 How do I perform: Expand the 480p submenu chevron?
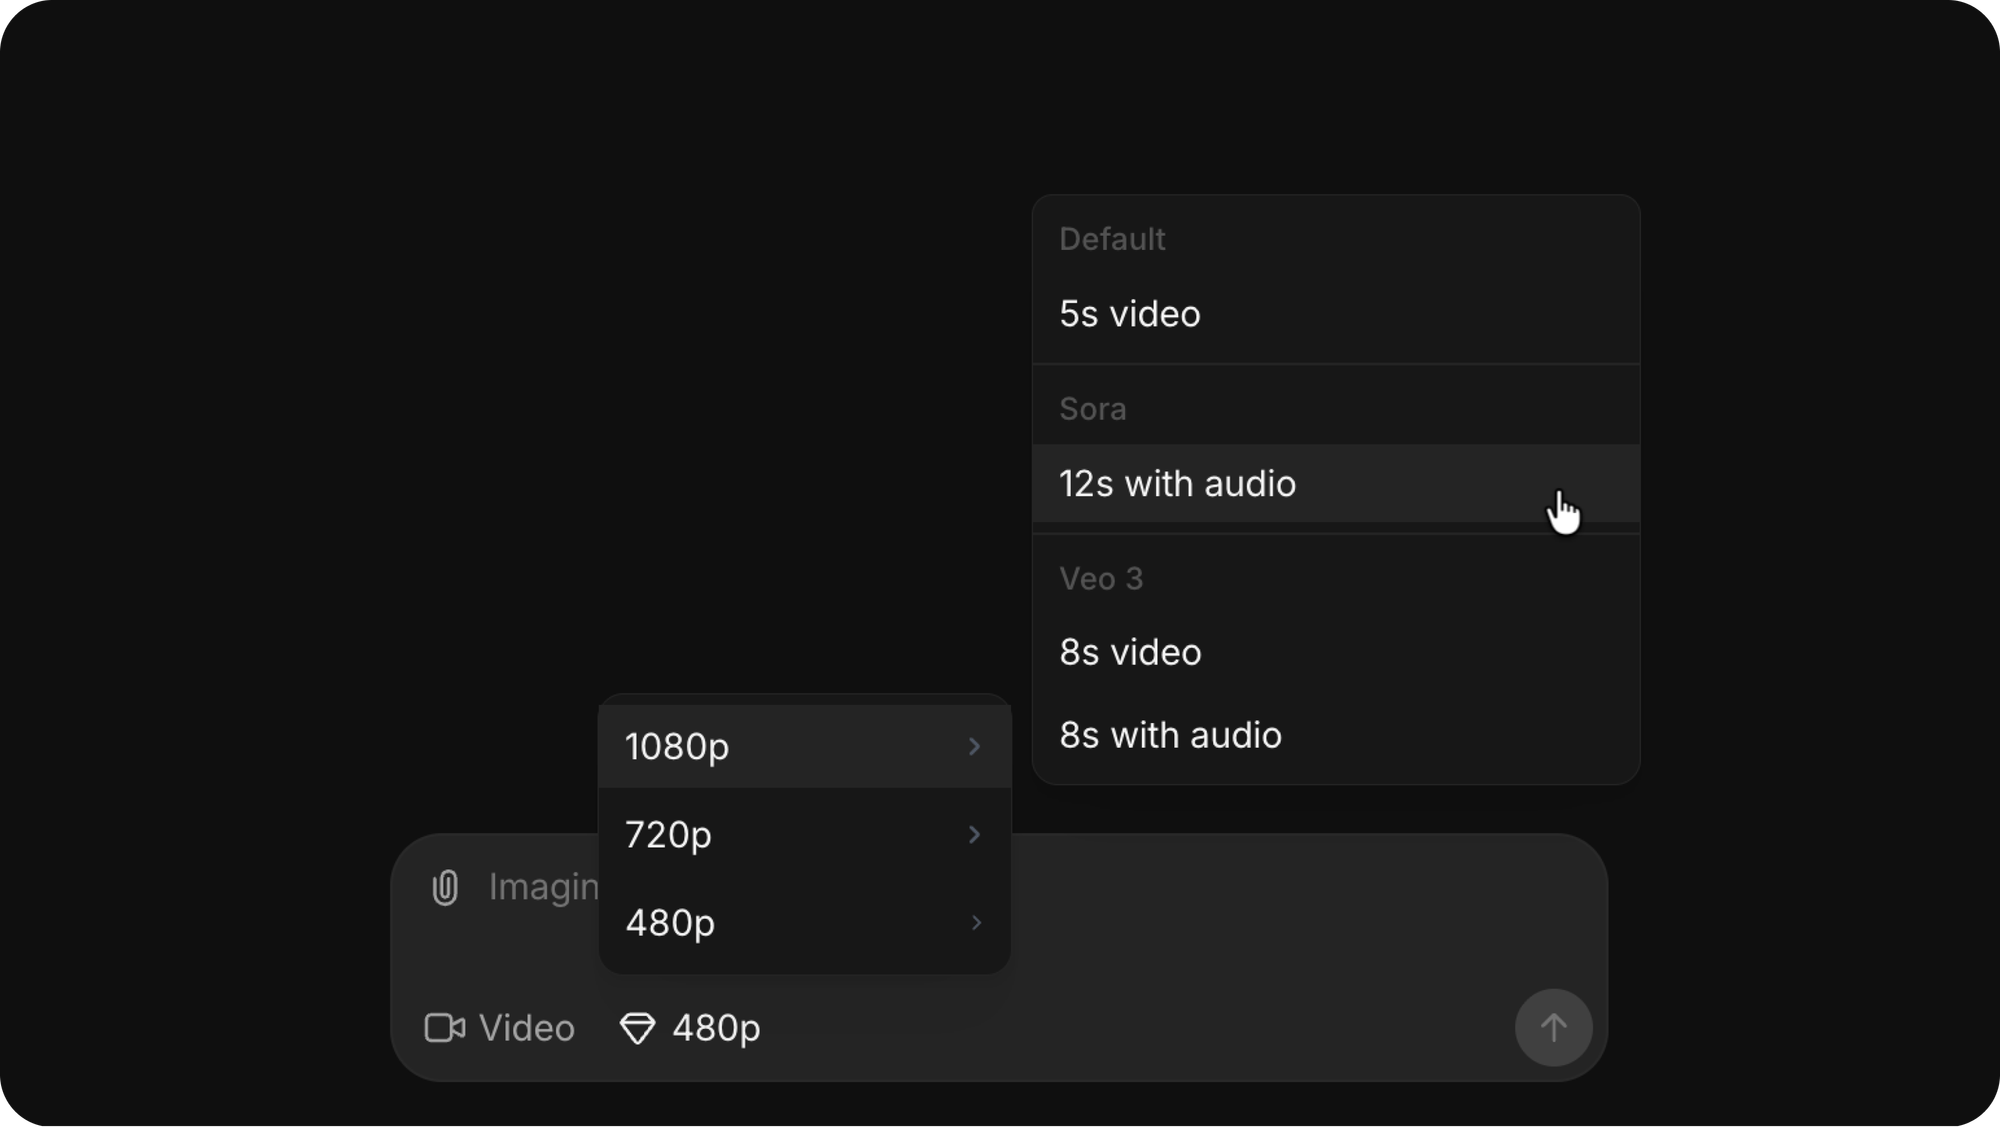pos(976,922)
